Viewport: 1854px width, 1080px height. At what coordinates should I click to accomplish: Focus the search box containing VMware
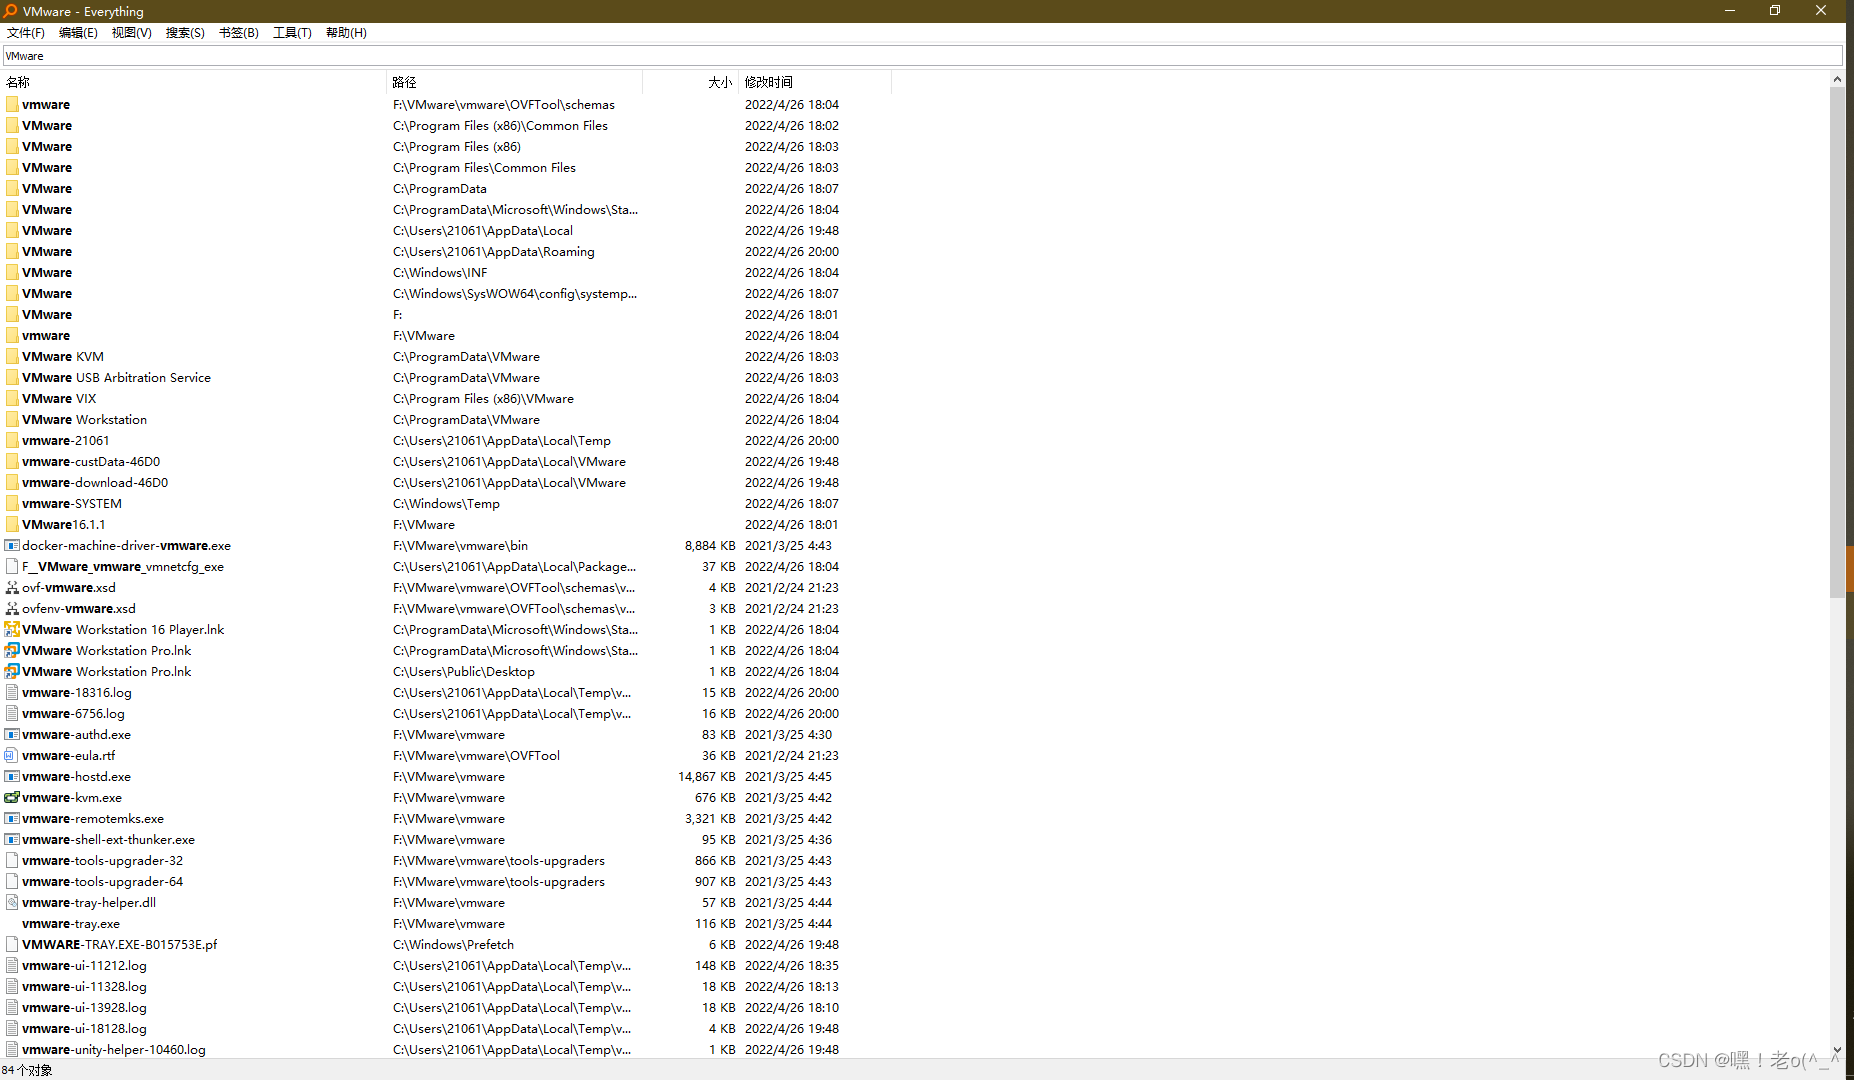[x=922, y=56]
